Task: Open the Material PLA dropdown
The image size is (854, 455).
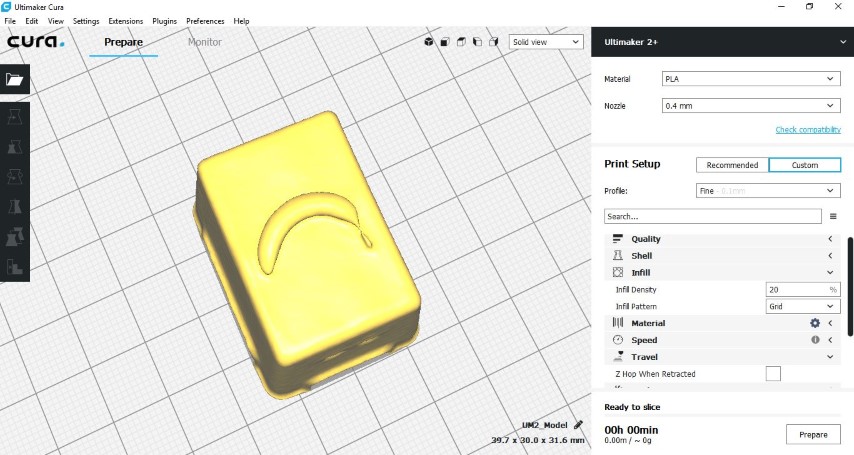Action: (751, 79)
